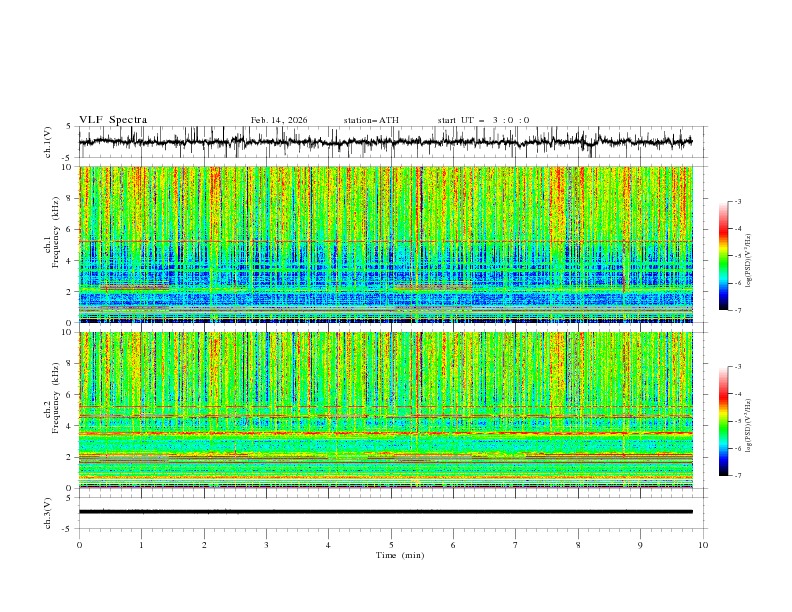Click the time axis tick label "9"

(640, 545)
